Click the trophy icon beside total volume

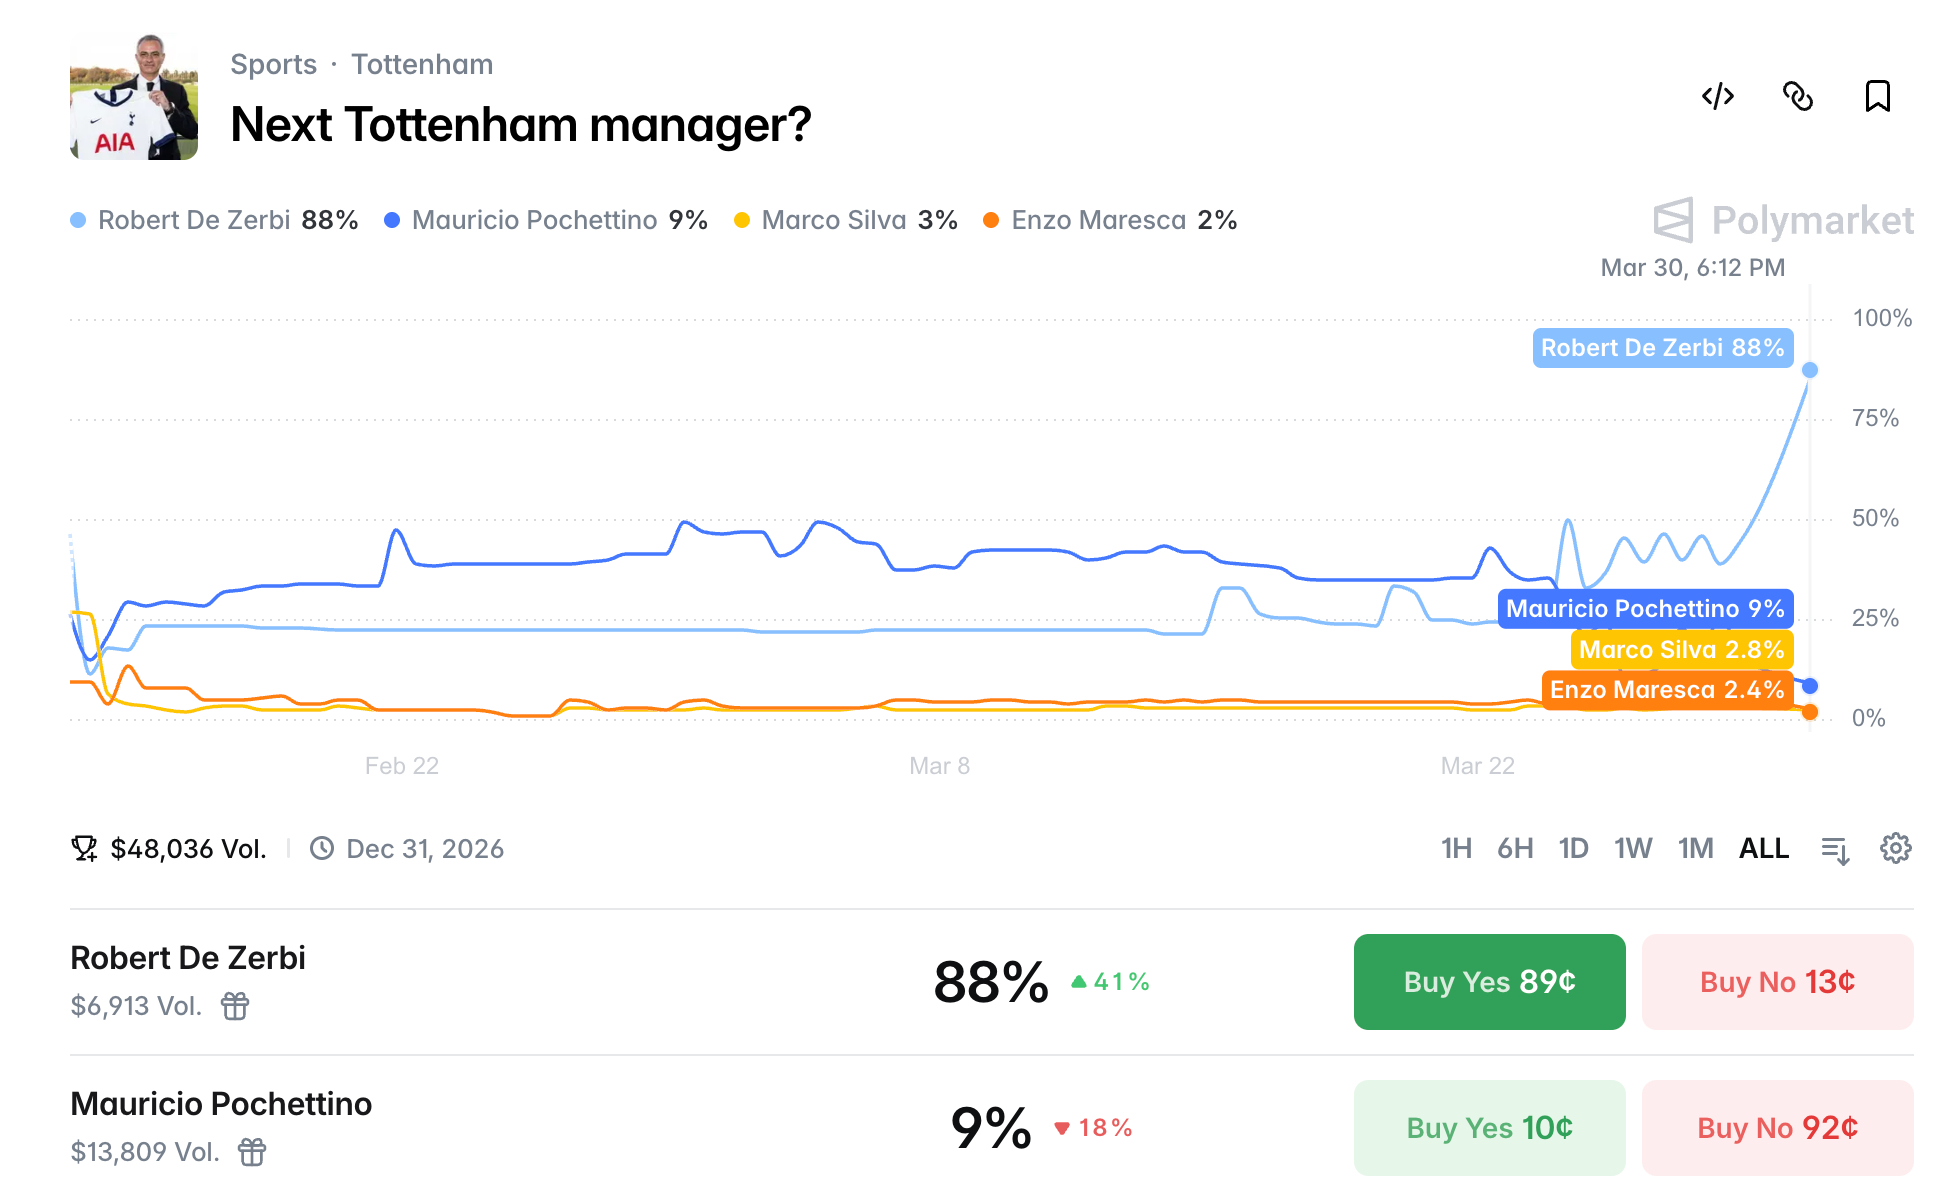[x=84, y=849]
